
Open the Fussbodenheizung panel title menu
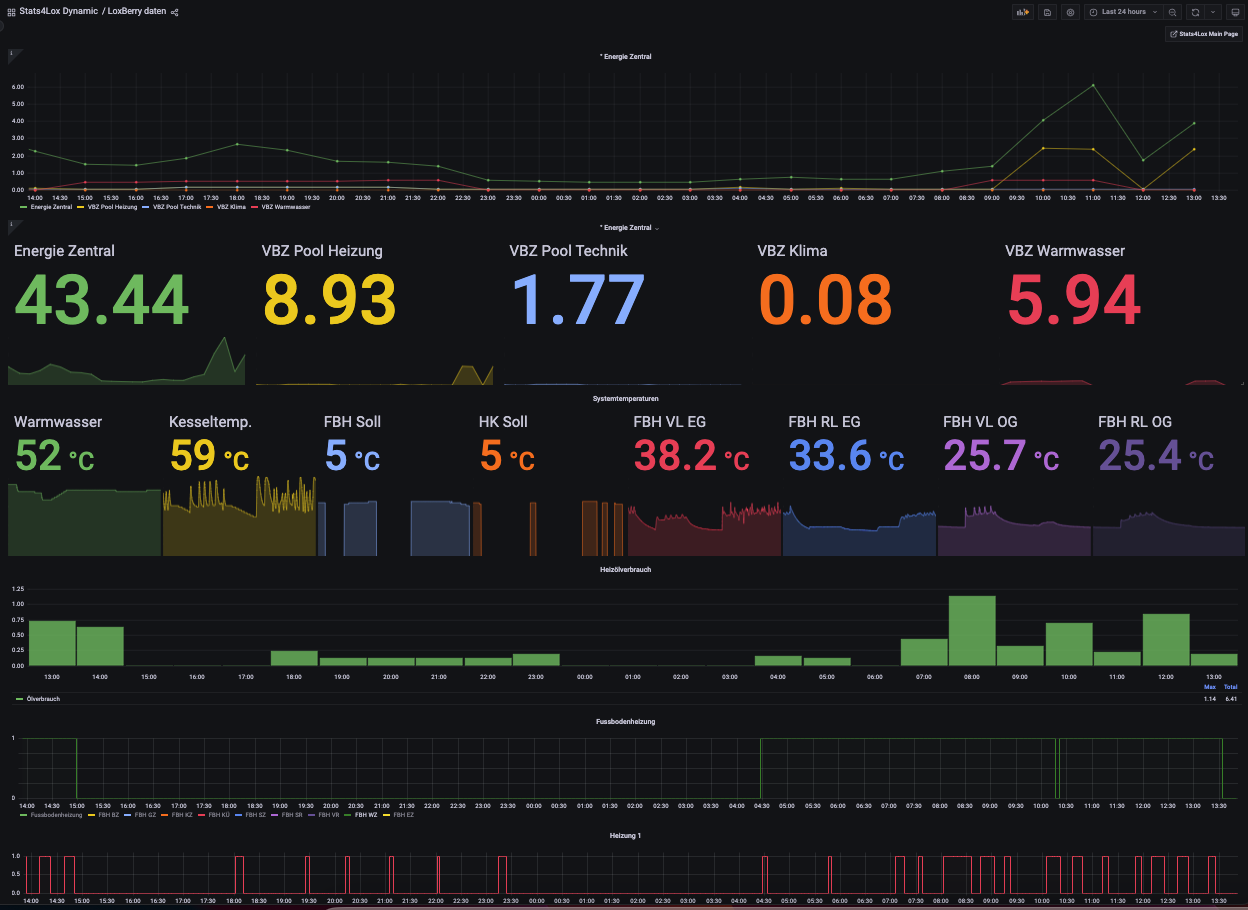coord(625,721)
